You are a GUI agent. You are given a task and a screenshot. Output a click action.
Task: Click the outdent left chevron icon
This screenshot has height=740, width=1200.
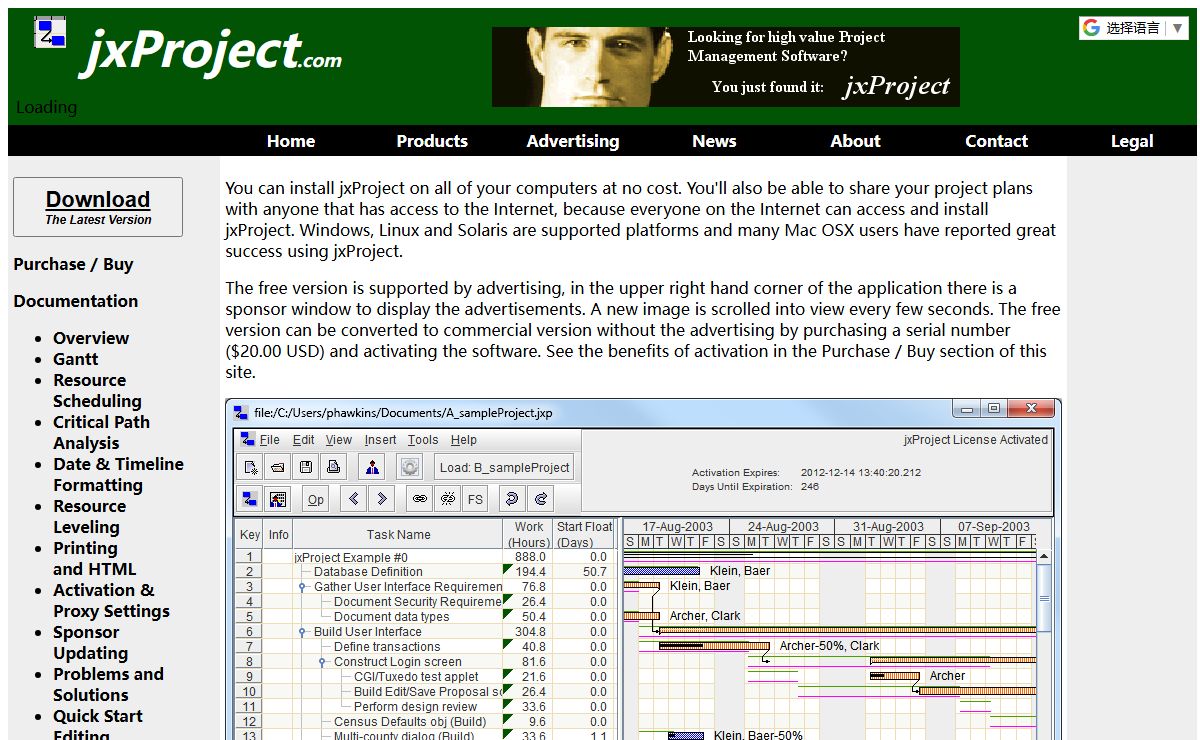[x=354, y=499]
